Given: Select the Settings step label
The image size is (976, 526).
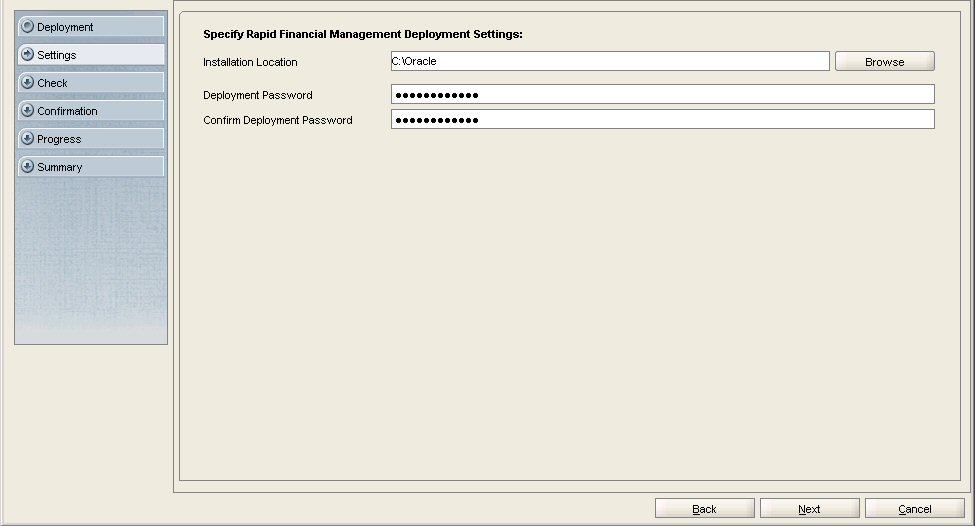Looking at the screenshot, I should 57,55.
